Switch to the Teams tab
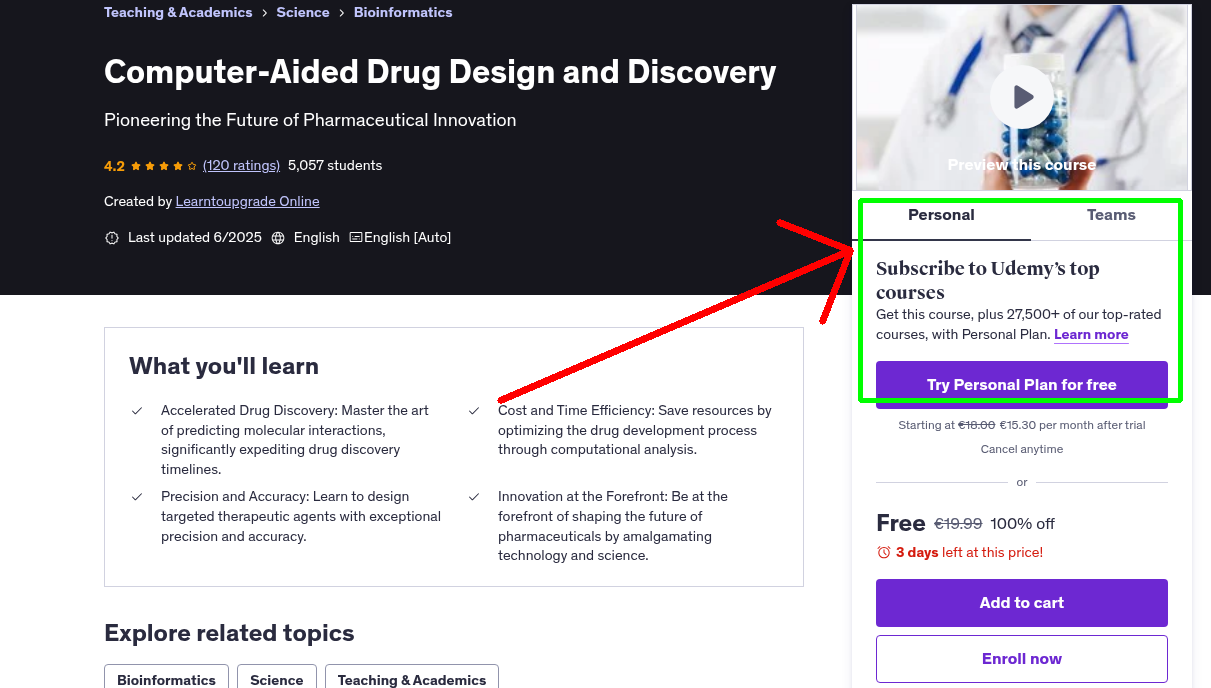This screenshot has width=1211, height=688. [1111, 215]
